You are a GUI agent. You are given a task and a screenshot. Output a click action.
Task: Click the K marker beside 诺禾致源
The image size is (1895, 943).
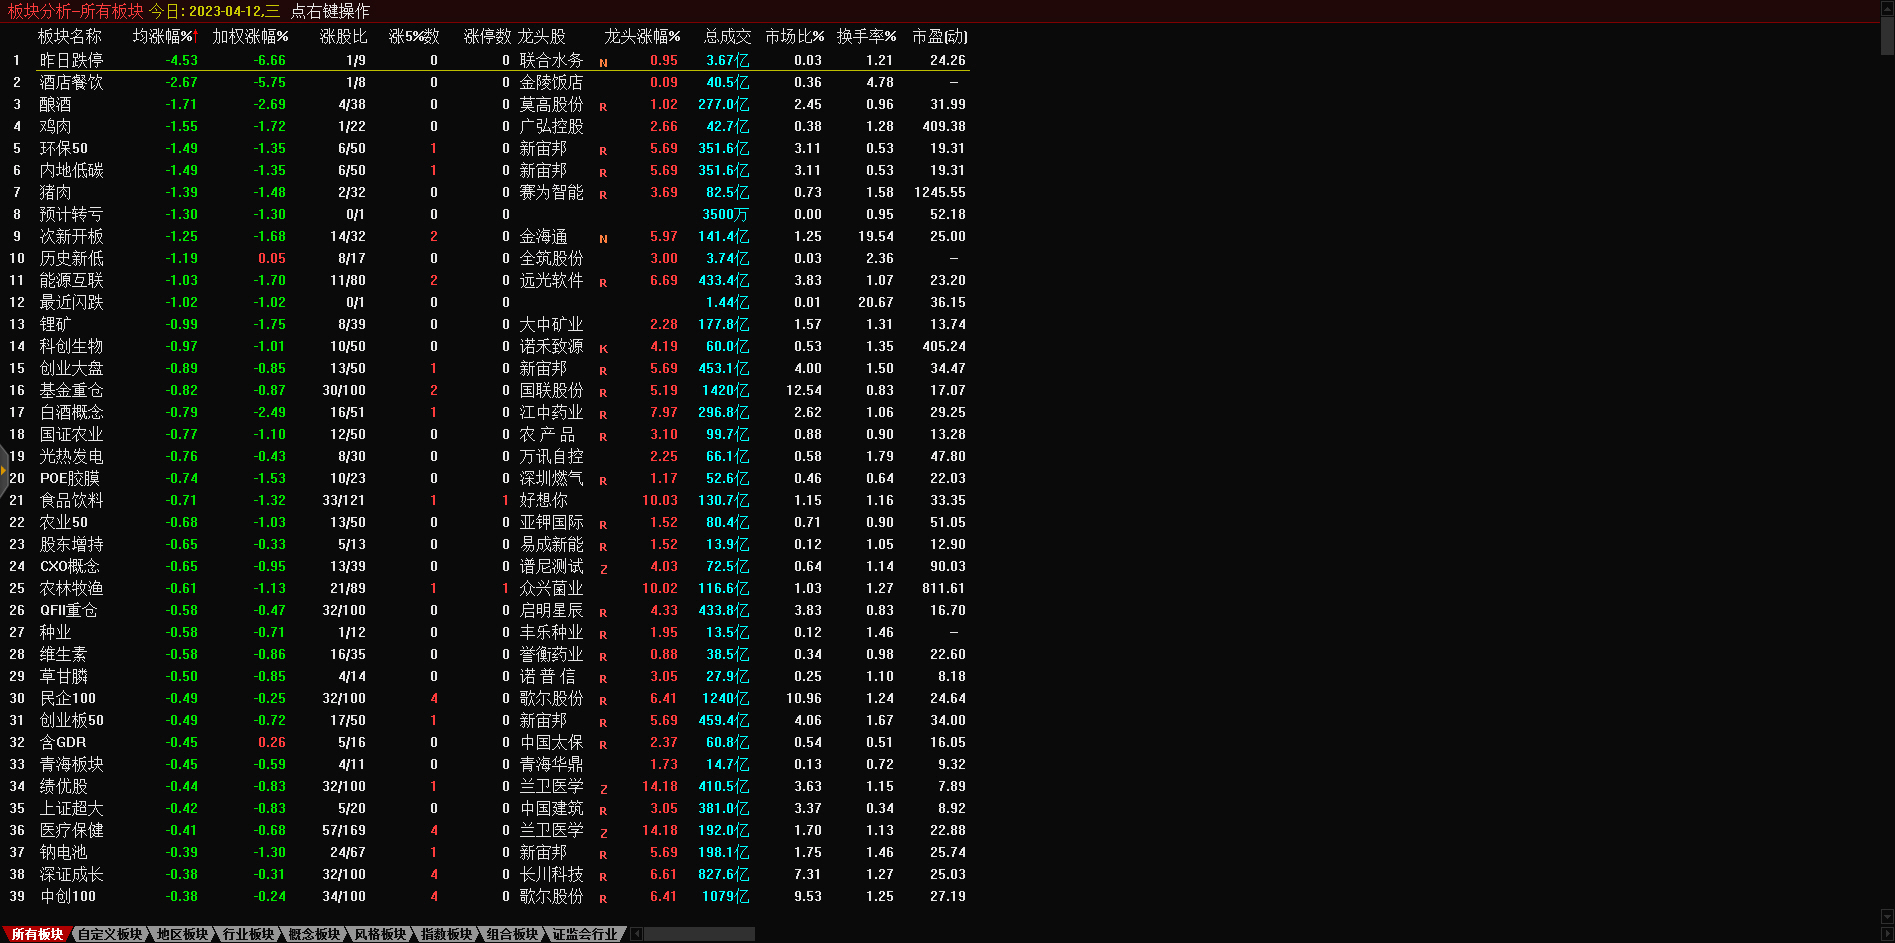pos(603,348)
